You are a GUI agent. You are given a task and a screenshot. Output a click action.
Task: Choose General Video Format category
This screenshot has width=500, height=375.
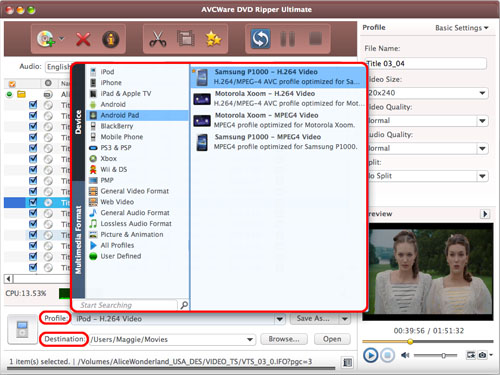coord(137,191)
